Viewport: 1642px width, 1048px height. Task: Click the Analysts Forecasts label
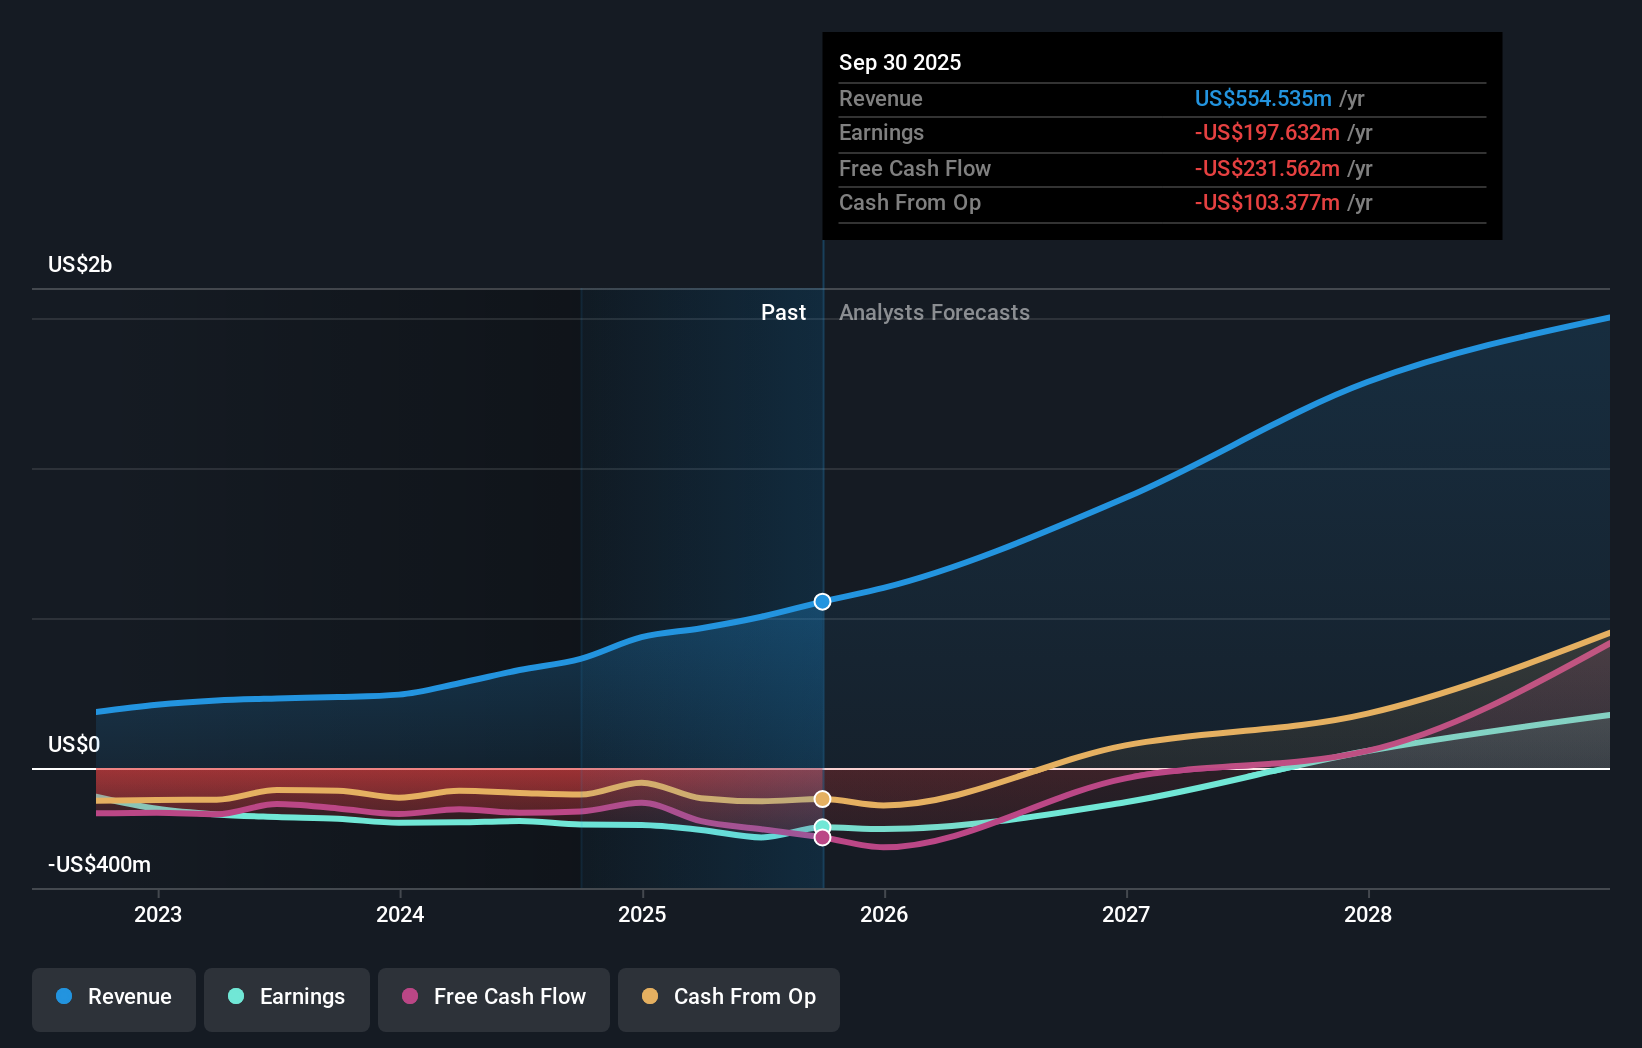point(934,313)
